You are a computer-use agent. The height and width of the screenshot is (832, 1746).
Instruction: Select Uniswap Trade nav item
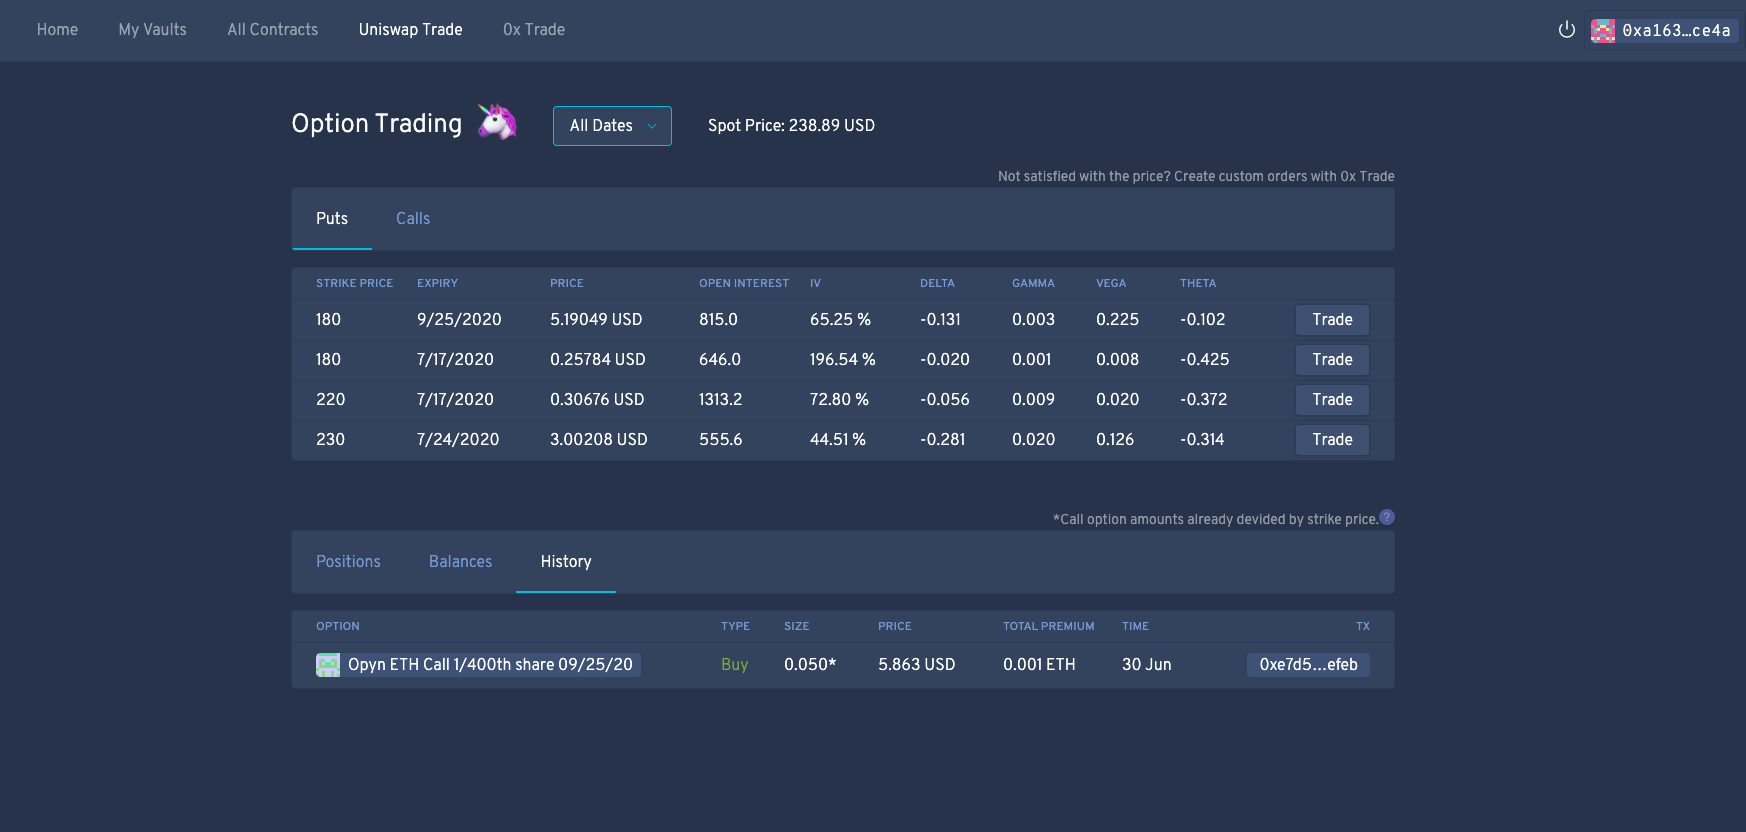point(411,30)
